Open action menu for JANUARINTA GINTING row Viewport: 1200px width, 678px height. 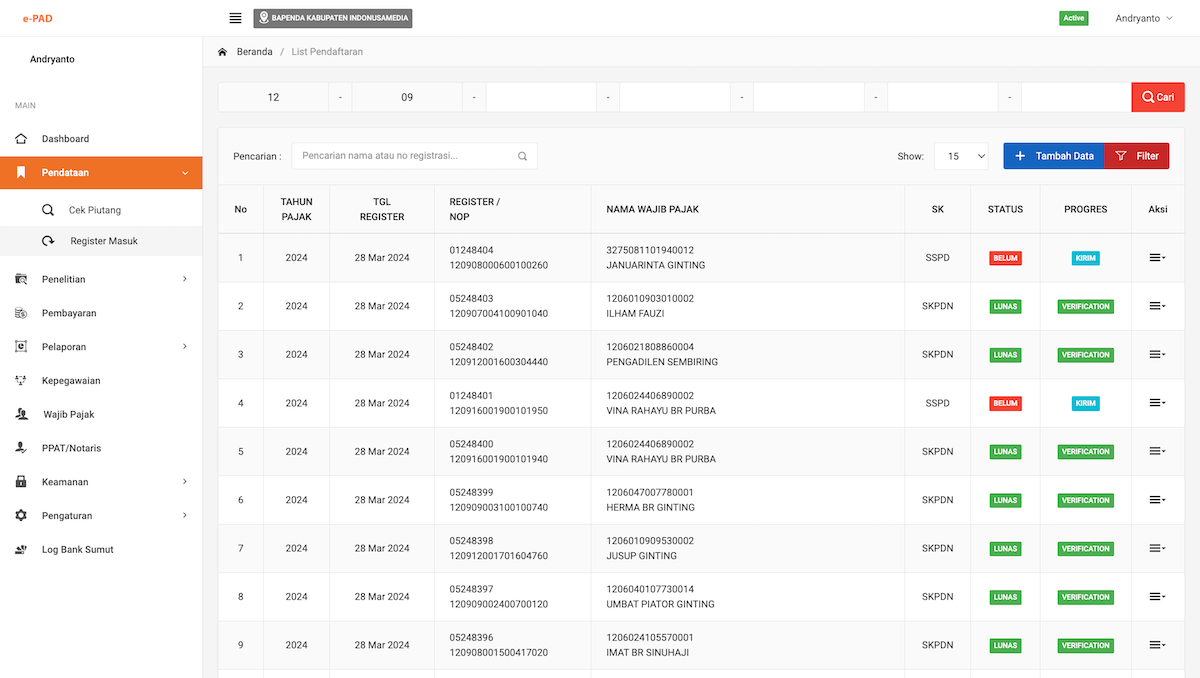click(1157, 258)
